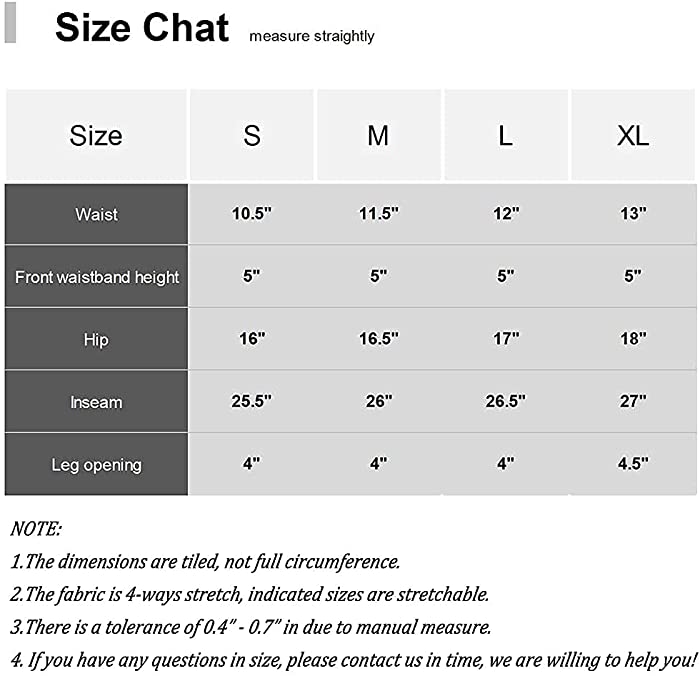Select the XL size column header
700x676 pixels.
tap(633, 135)
